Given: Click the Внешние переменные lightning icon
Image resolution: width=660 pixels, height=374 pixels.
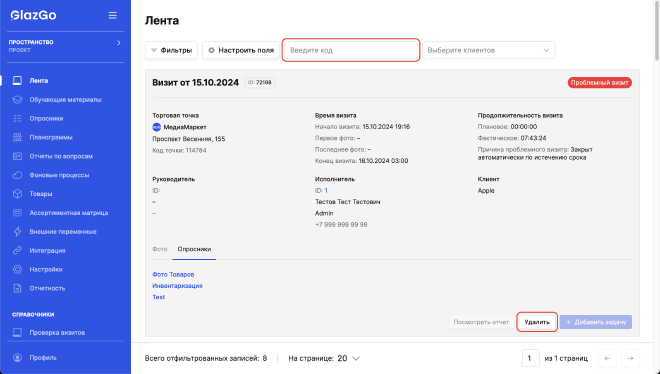Looking at the screenshot, I should coord(17,231).
